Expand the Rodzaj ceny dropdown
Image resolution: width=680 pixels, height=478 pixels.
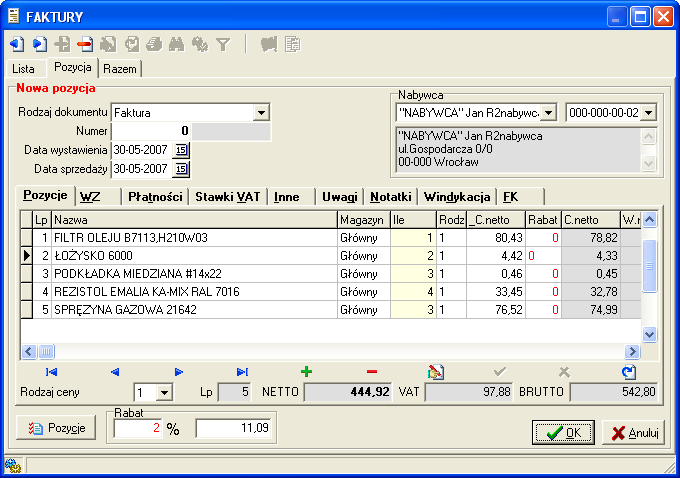pos(164,393)
